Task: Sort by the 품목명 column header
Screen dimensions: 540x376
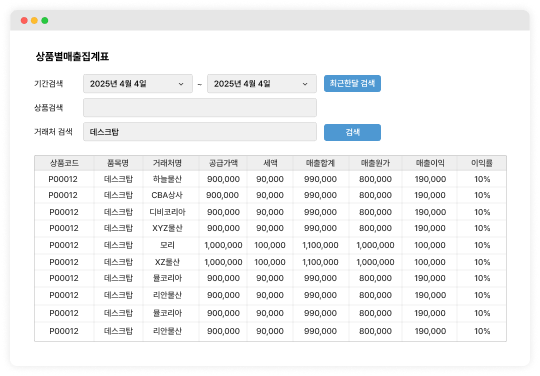Action: [x=118, y=163]
